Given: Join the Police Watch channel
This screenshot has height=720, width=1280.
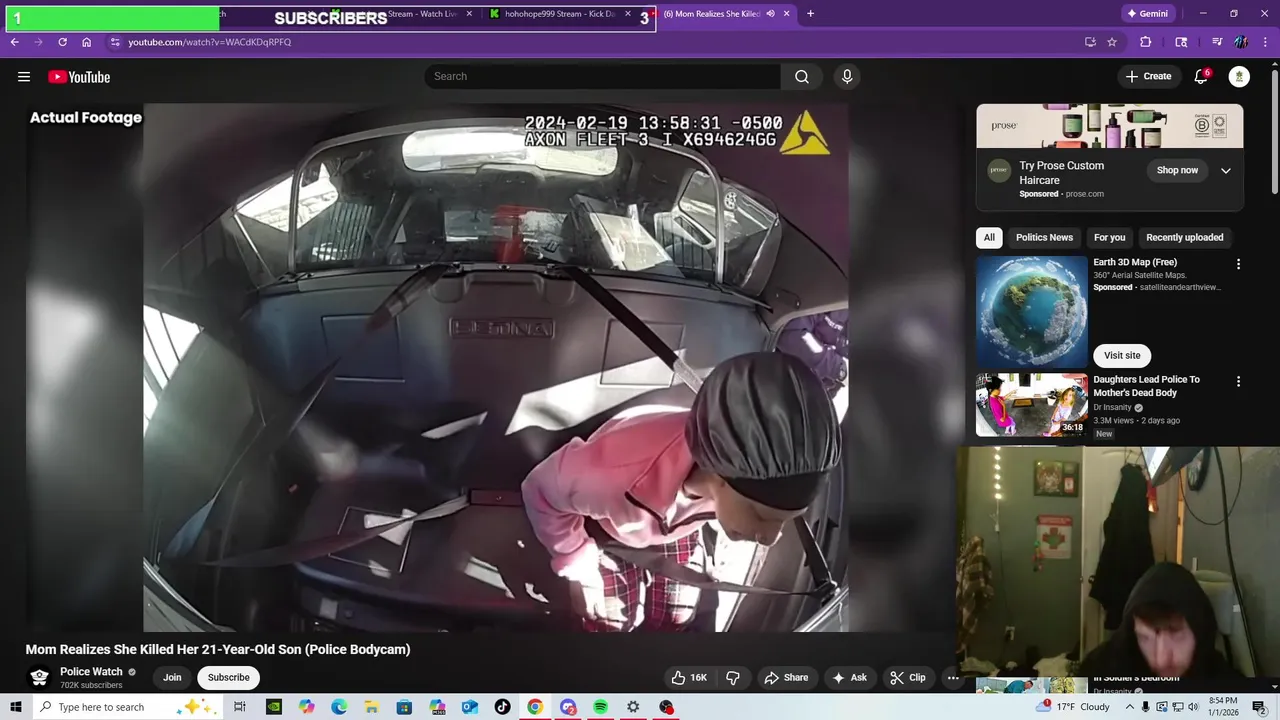Looking at the screenshot, I should tap(172, 678).
